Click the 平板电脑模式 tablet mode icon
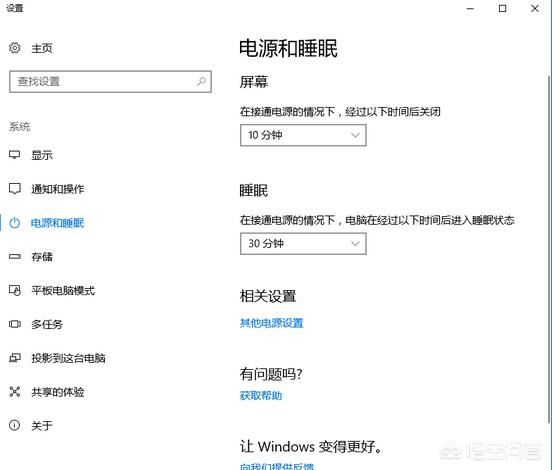Image resolution: width=552 pixels, height=470 pixels. (15, 290)
